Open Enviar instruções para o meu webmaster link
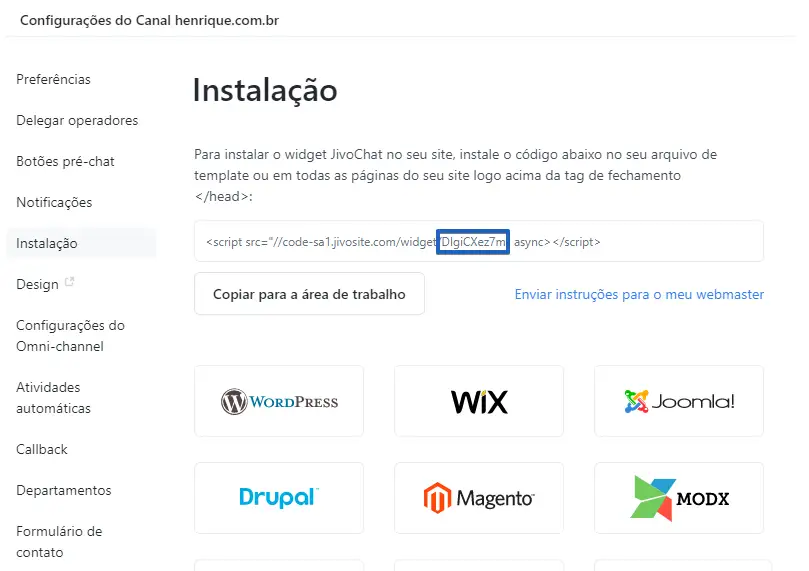The height and width of the screenshot is (571, 809). [639, 294]
